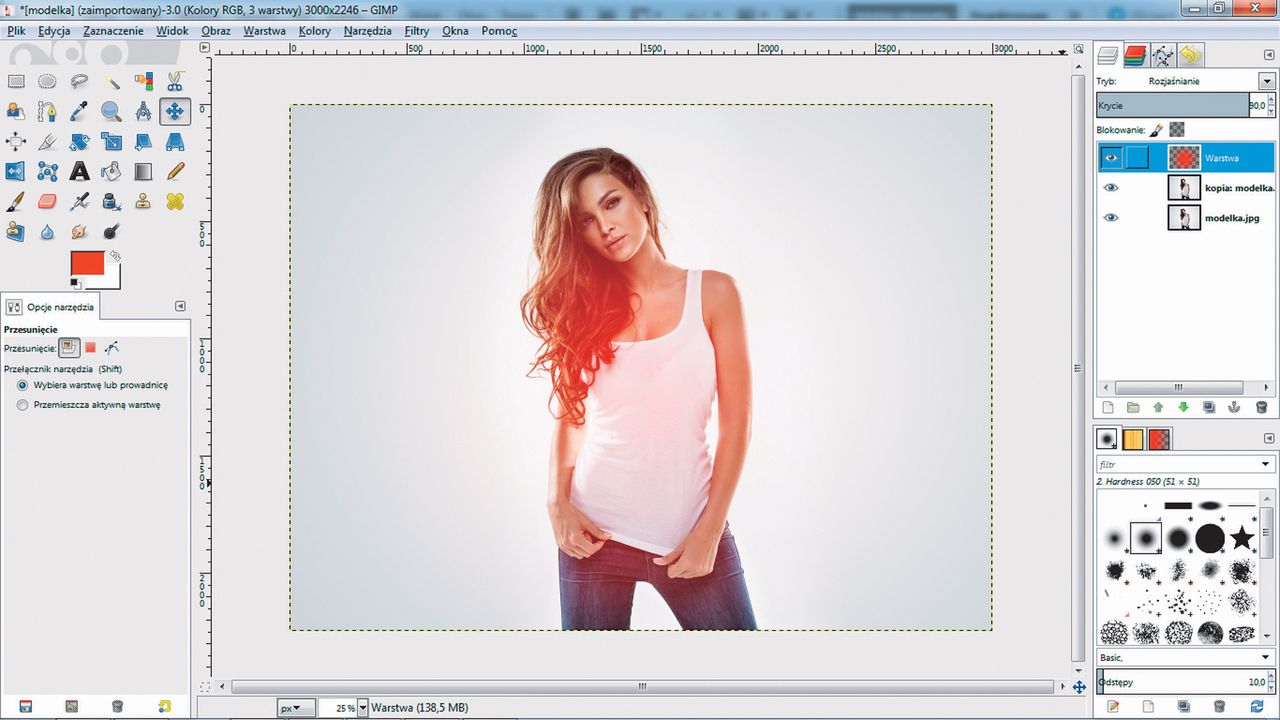Toggle lock pixels brush icon
1280x720 pixels.
click(x=1157, y=130)
